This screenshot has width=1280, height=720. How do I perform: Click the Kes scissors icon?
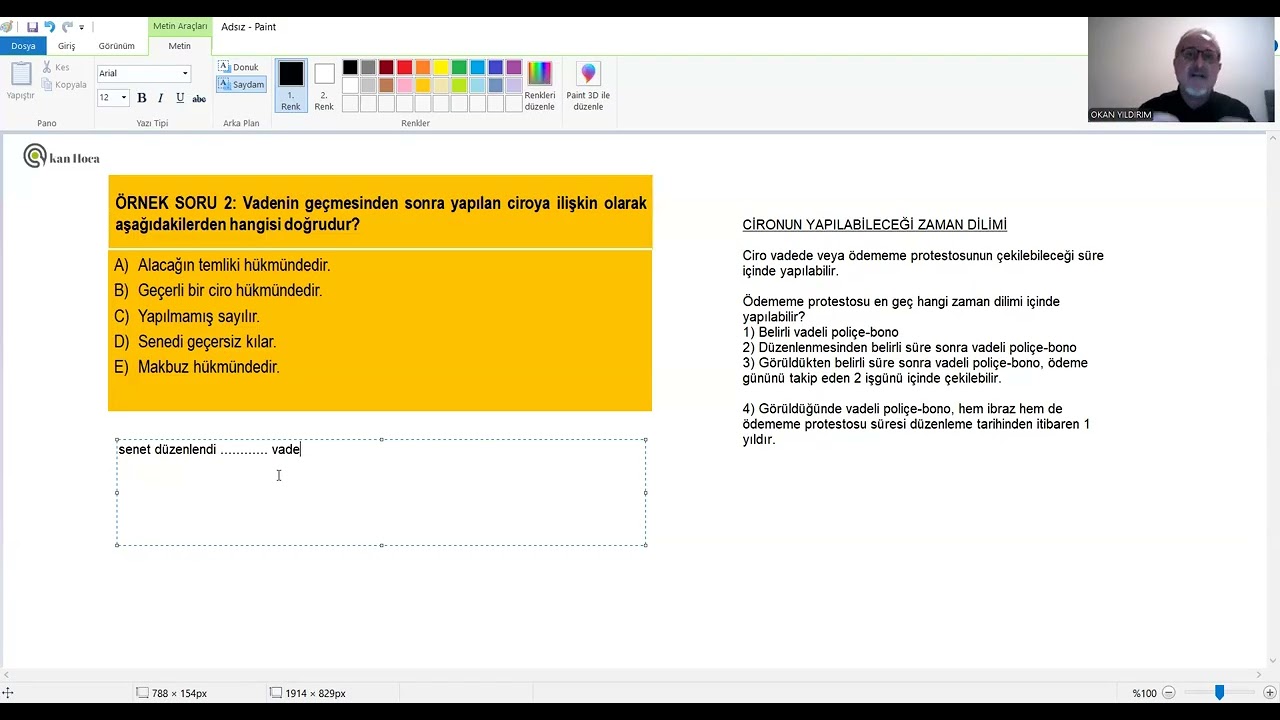pyautogui.click(x=47, y=67)
